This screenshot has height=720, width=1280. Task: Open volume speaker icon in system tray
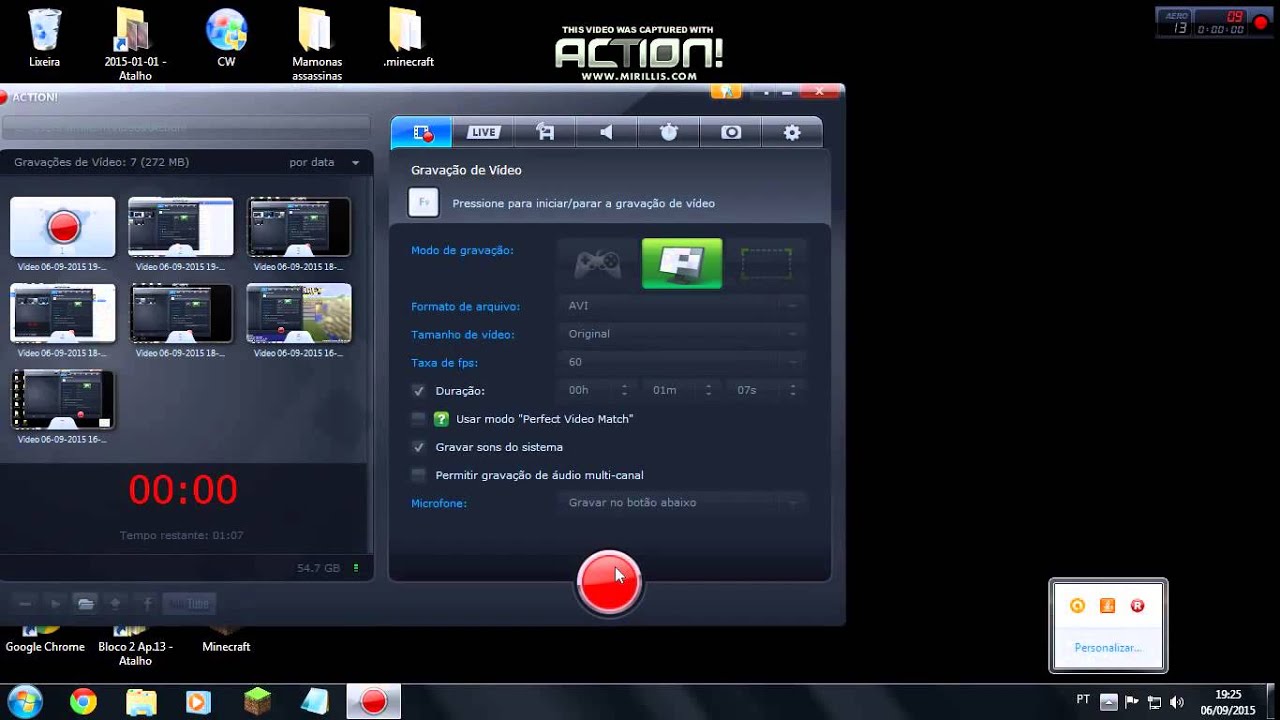[1177, 702]
